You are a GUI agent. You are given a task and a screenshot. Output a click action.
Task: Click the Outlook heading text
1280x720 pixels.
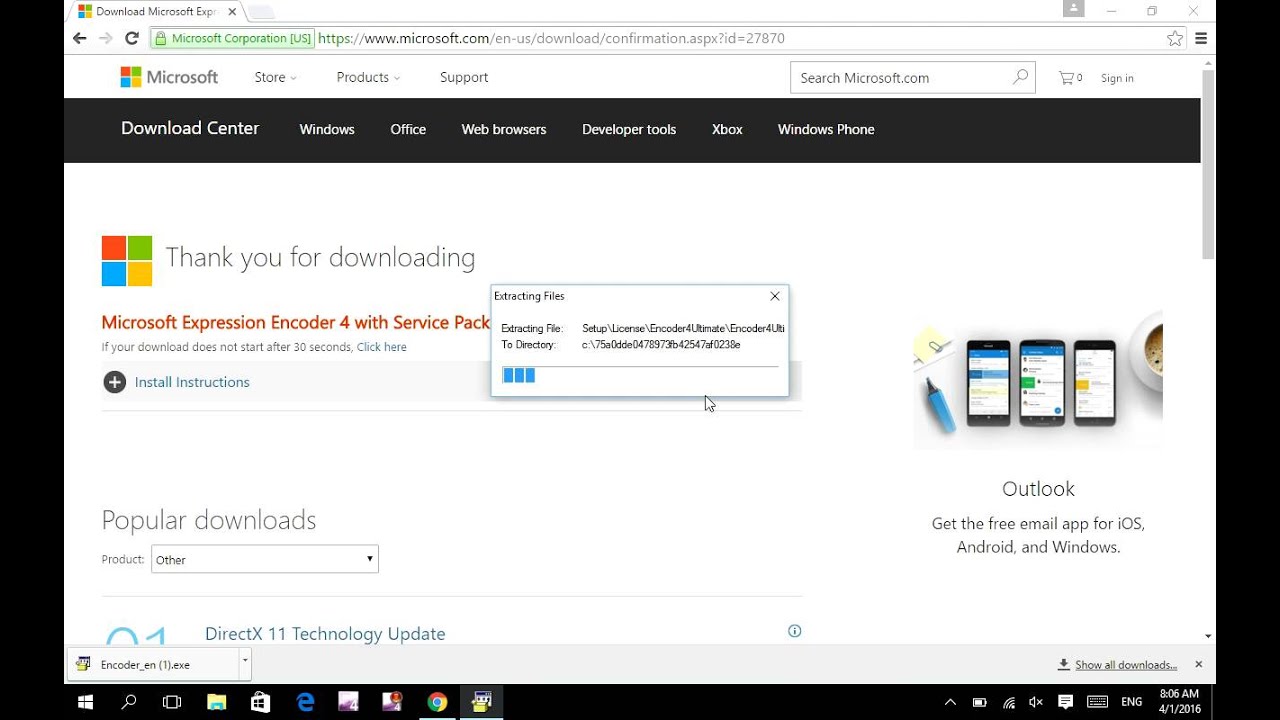click(x=1038, y=489)
